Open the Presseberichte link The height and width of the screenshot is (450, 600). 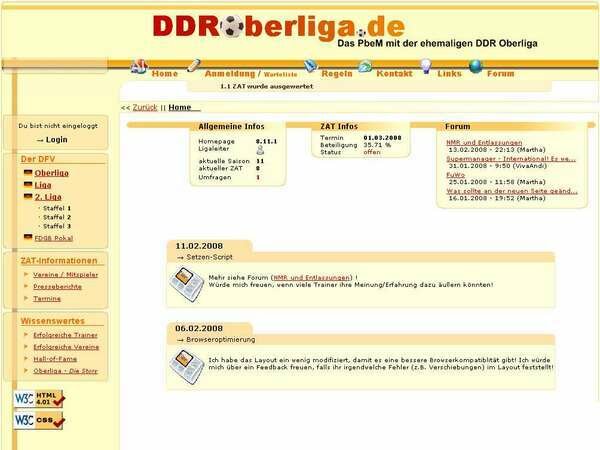[57, 287]
